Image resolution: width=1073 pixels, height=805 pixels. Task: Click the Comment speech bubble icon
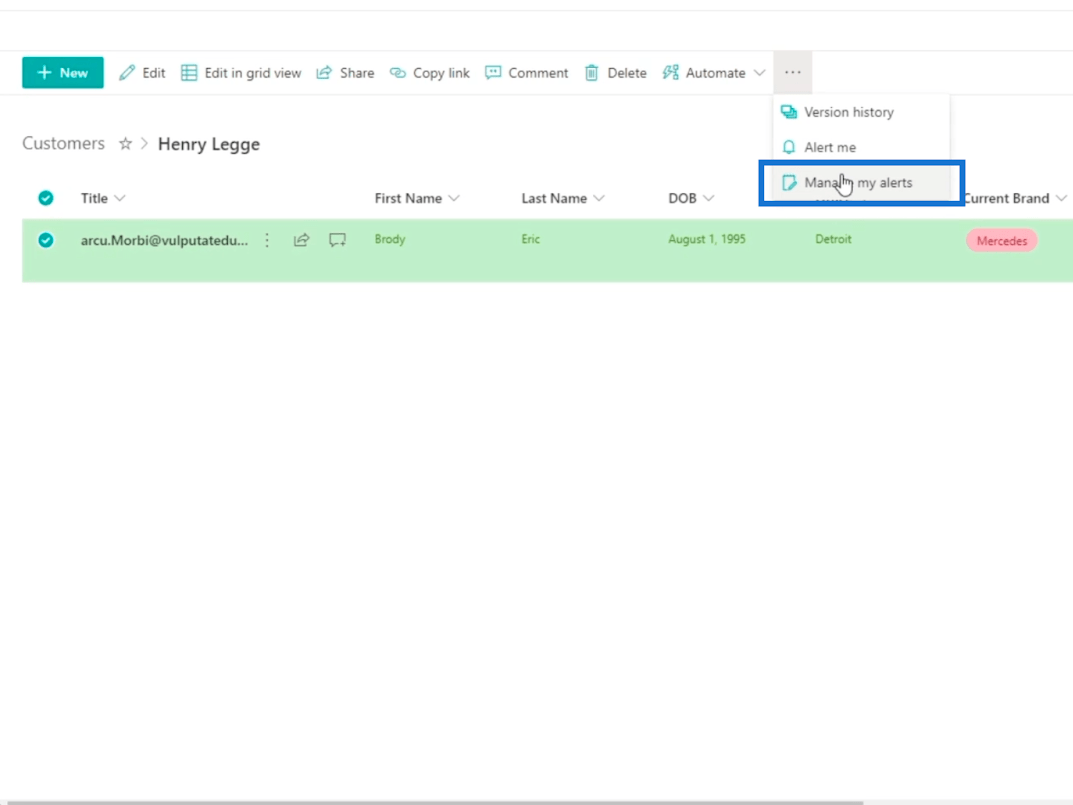click(493, 73)
